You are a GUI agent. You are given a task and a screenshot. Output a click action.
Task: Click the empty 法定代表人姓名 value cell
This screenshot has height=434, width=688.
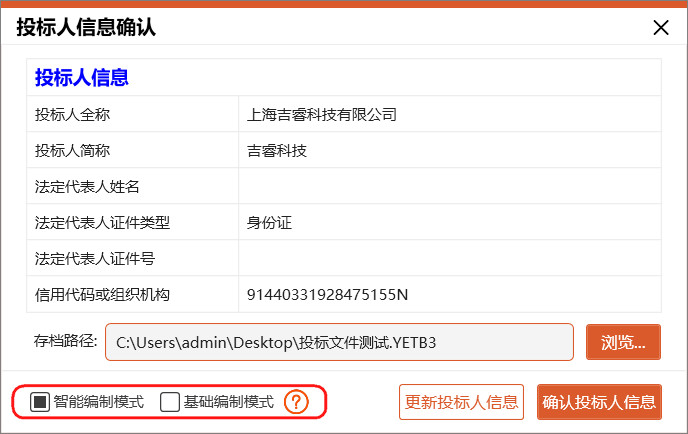[x=449, y=186]
